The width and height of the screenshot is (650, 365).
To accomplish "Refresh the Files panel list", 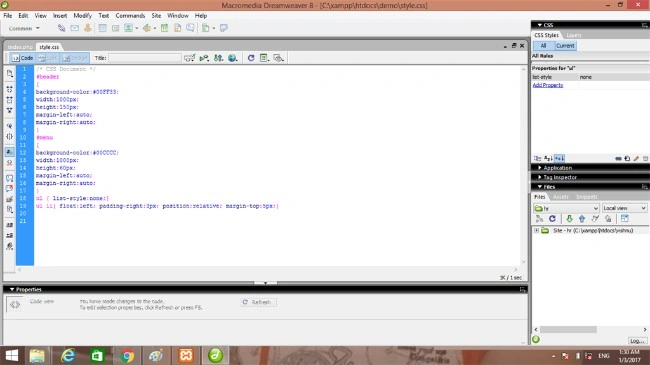I will (x=552, y=219).
